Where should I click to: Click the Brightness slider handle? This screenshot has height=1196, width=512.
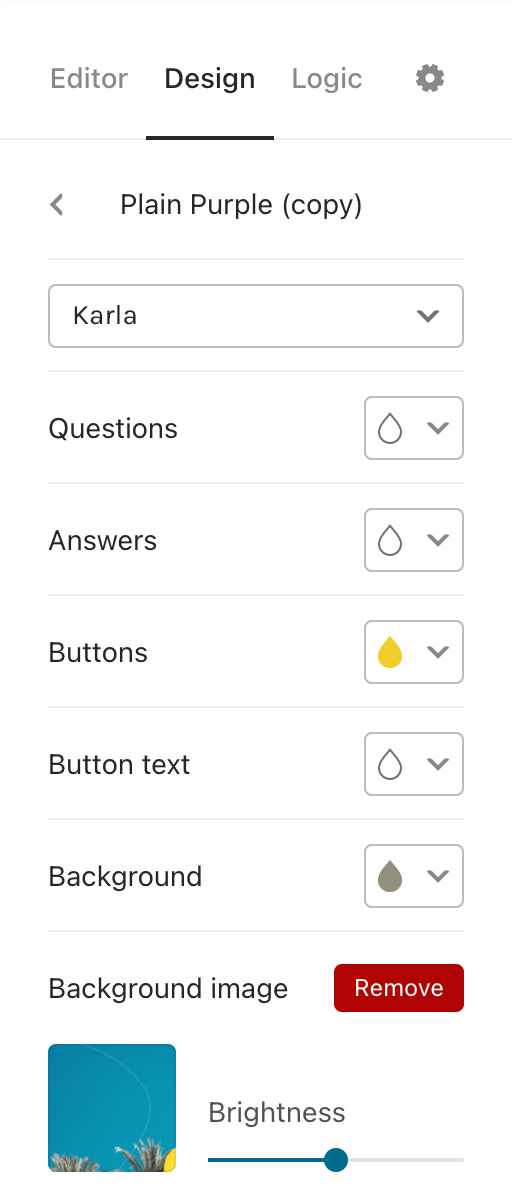[336, 1160]
